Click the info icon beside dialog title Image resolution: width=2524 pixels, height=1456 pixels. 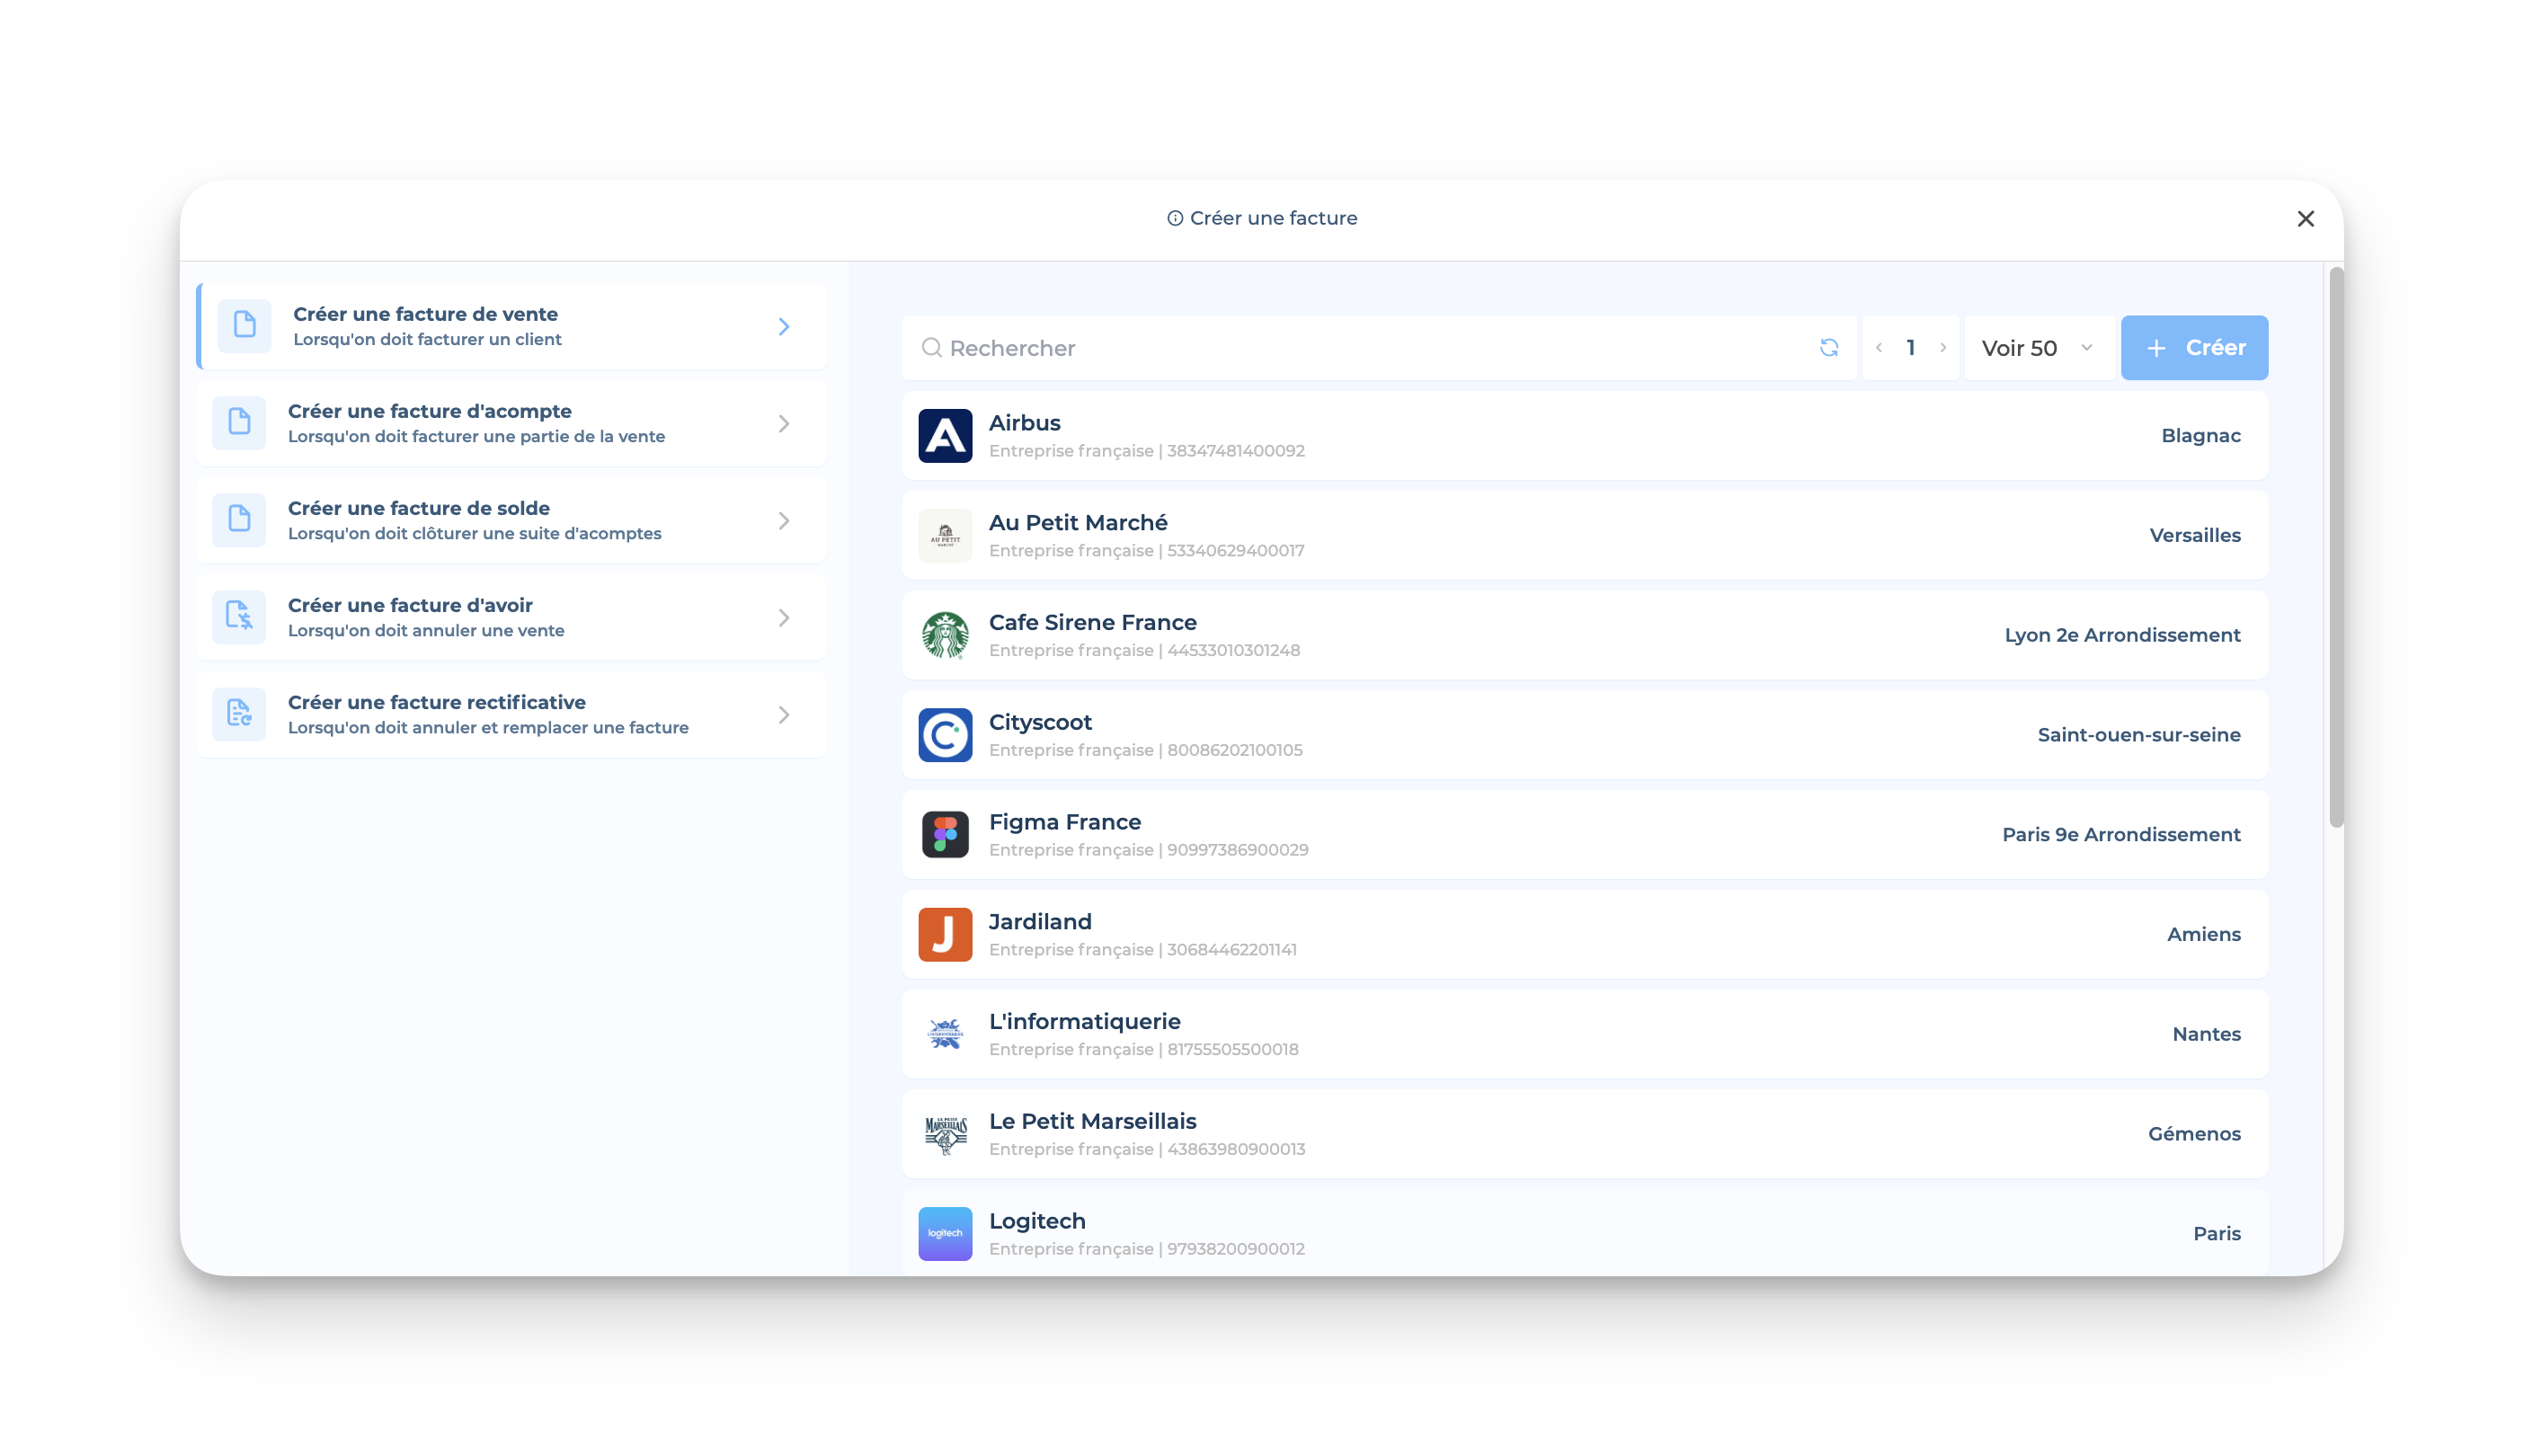1175,218
